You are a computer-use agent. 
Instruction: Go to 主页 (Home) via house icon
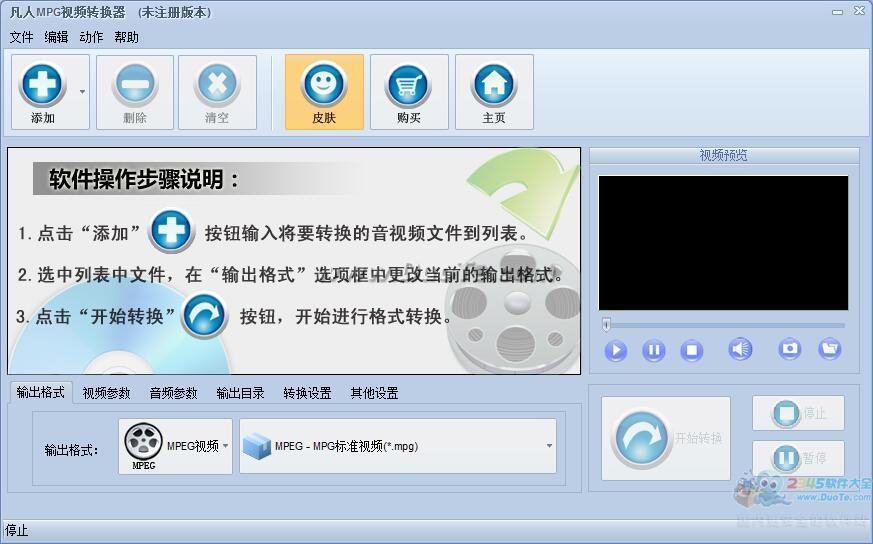click(x=494, y=92)
